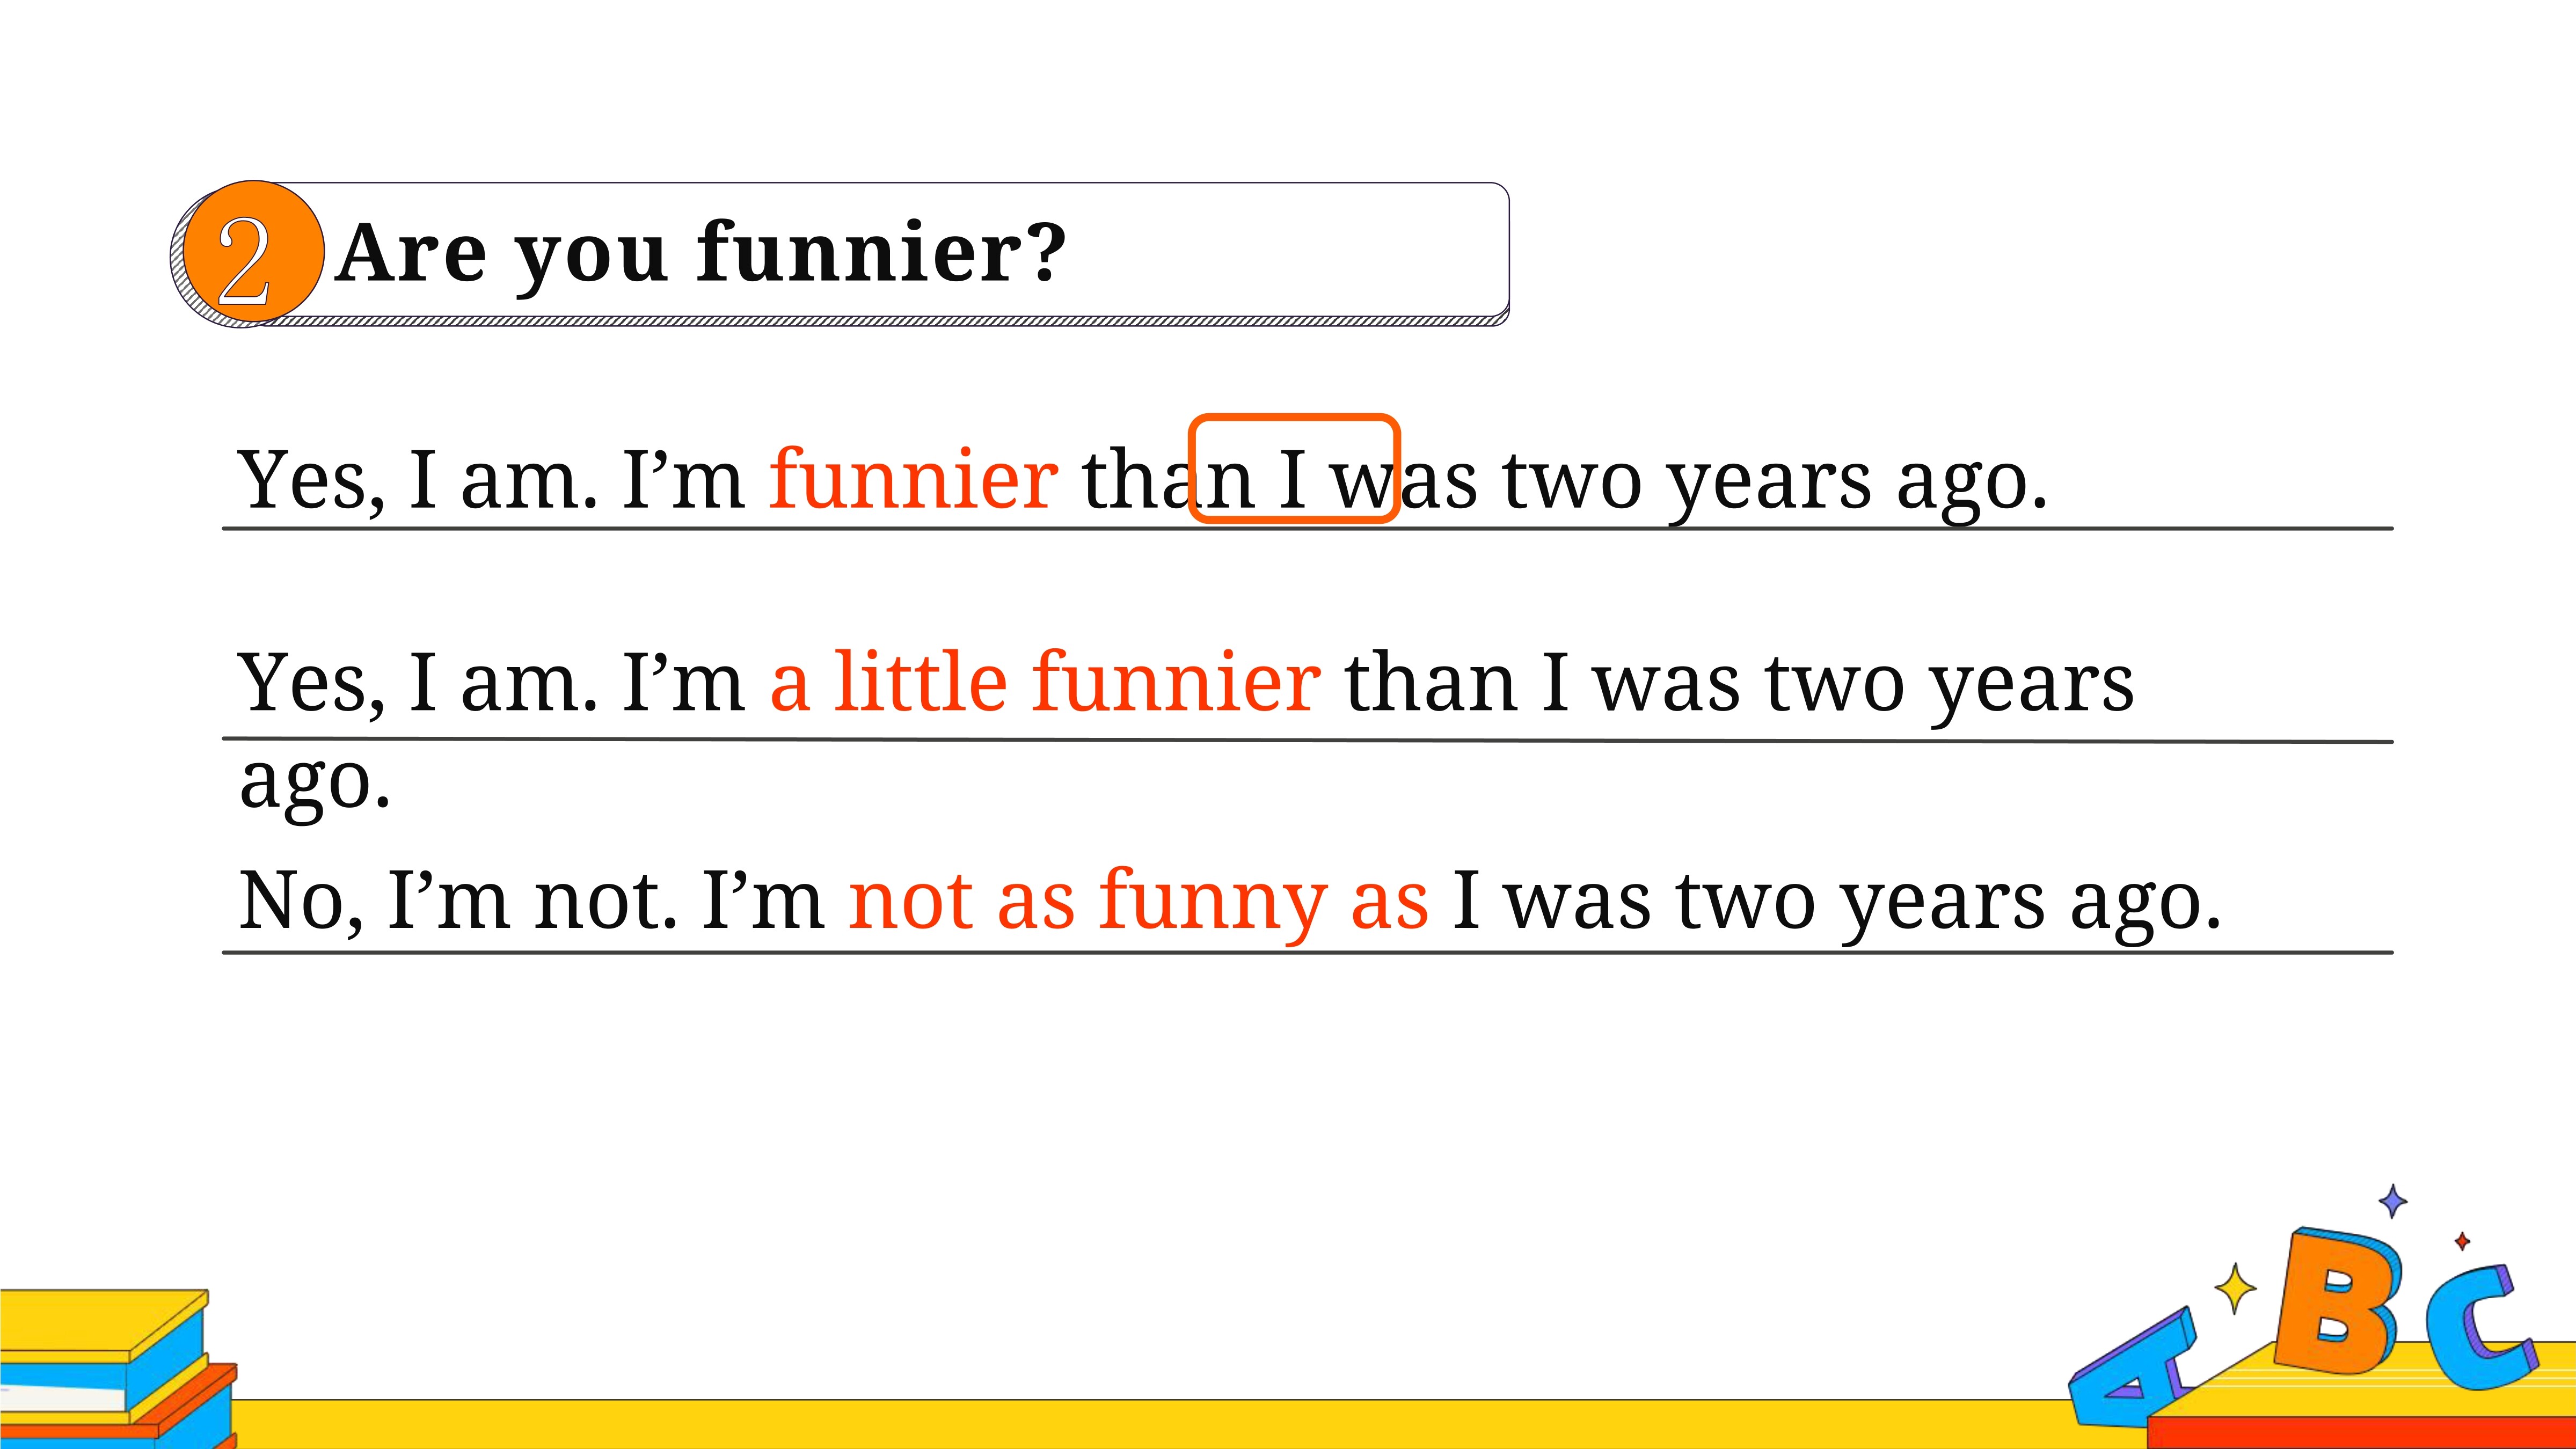Click the red book beneath the ABC letters
This screenshot has width=2576, height=1449.
2361,1432
